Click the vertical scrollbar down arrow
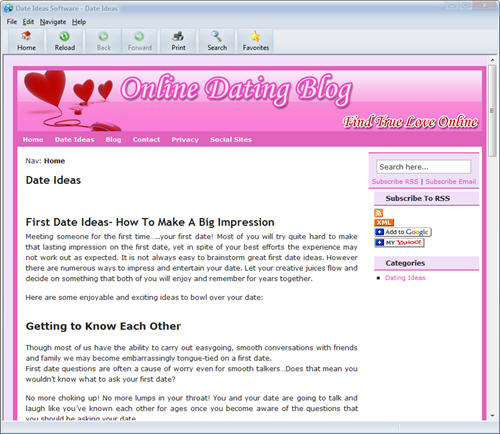This screenshot has width=500, height=434. click(x=492, y=415)
